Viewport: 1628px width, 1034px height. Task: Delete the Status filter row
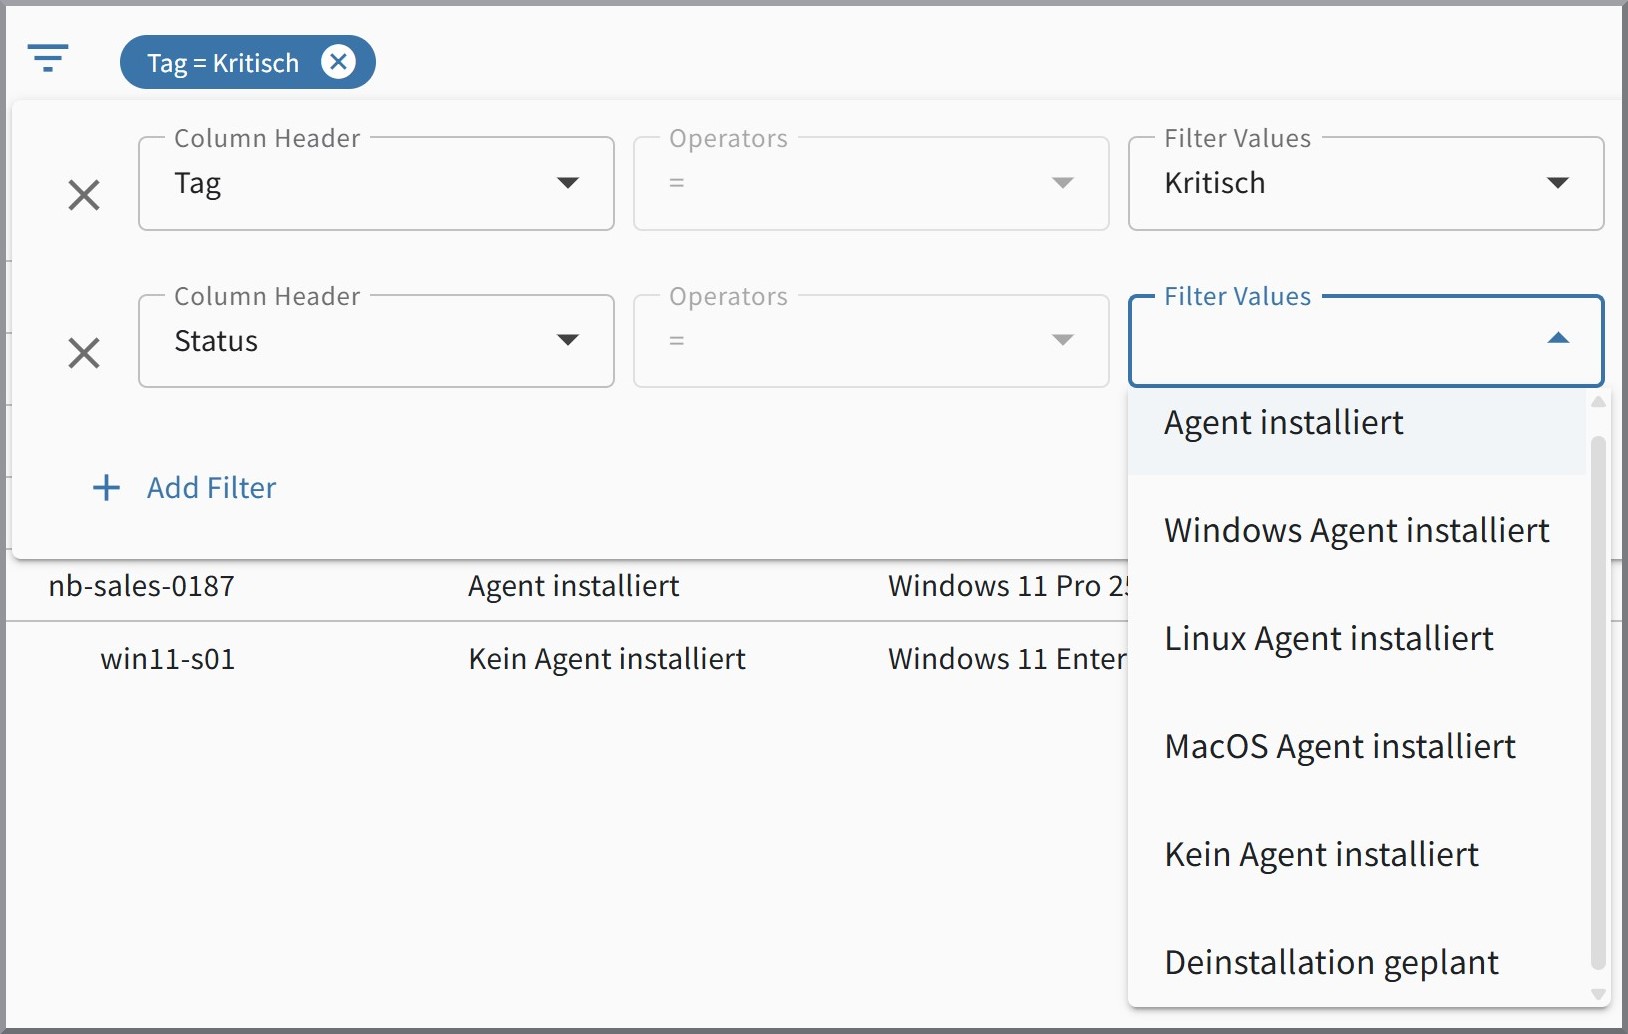click(x=84, y=353)
